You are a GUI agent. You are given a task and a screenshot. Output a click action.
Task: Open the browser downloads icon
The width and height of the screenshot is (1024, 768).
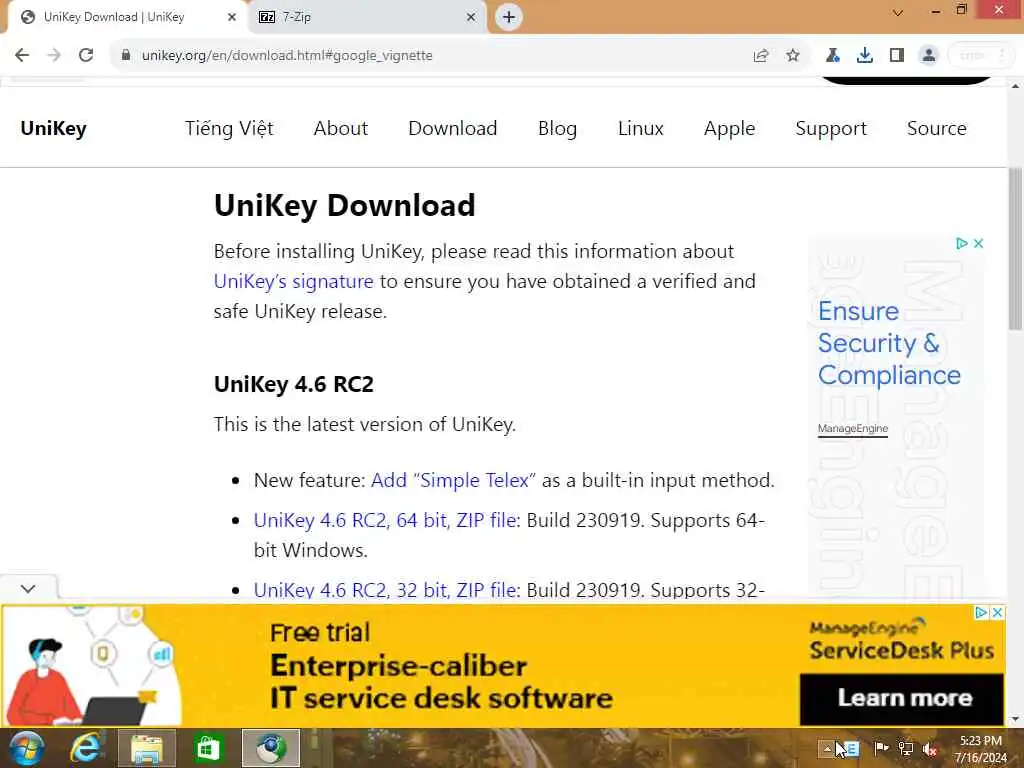865,56
